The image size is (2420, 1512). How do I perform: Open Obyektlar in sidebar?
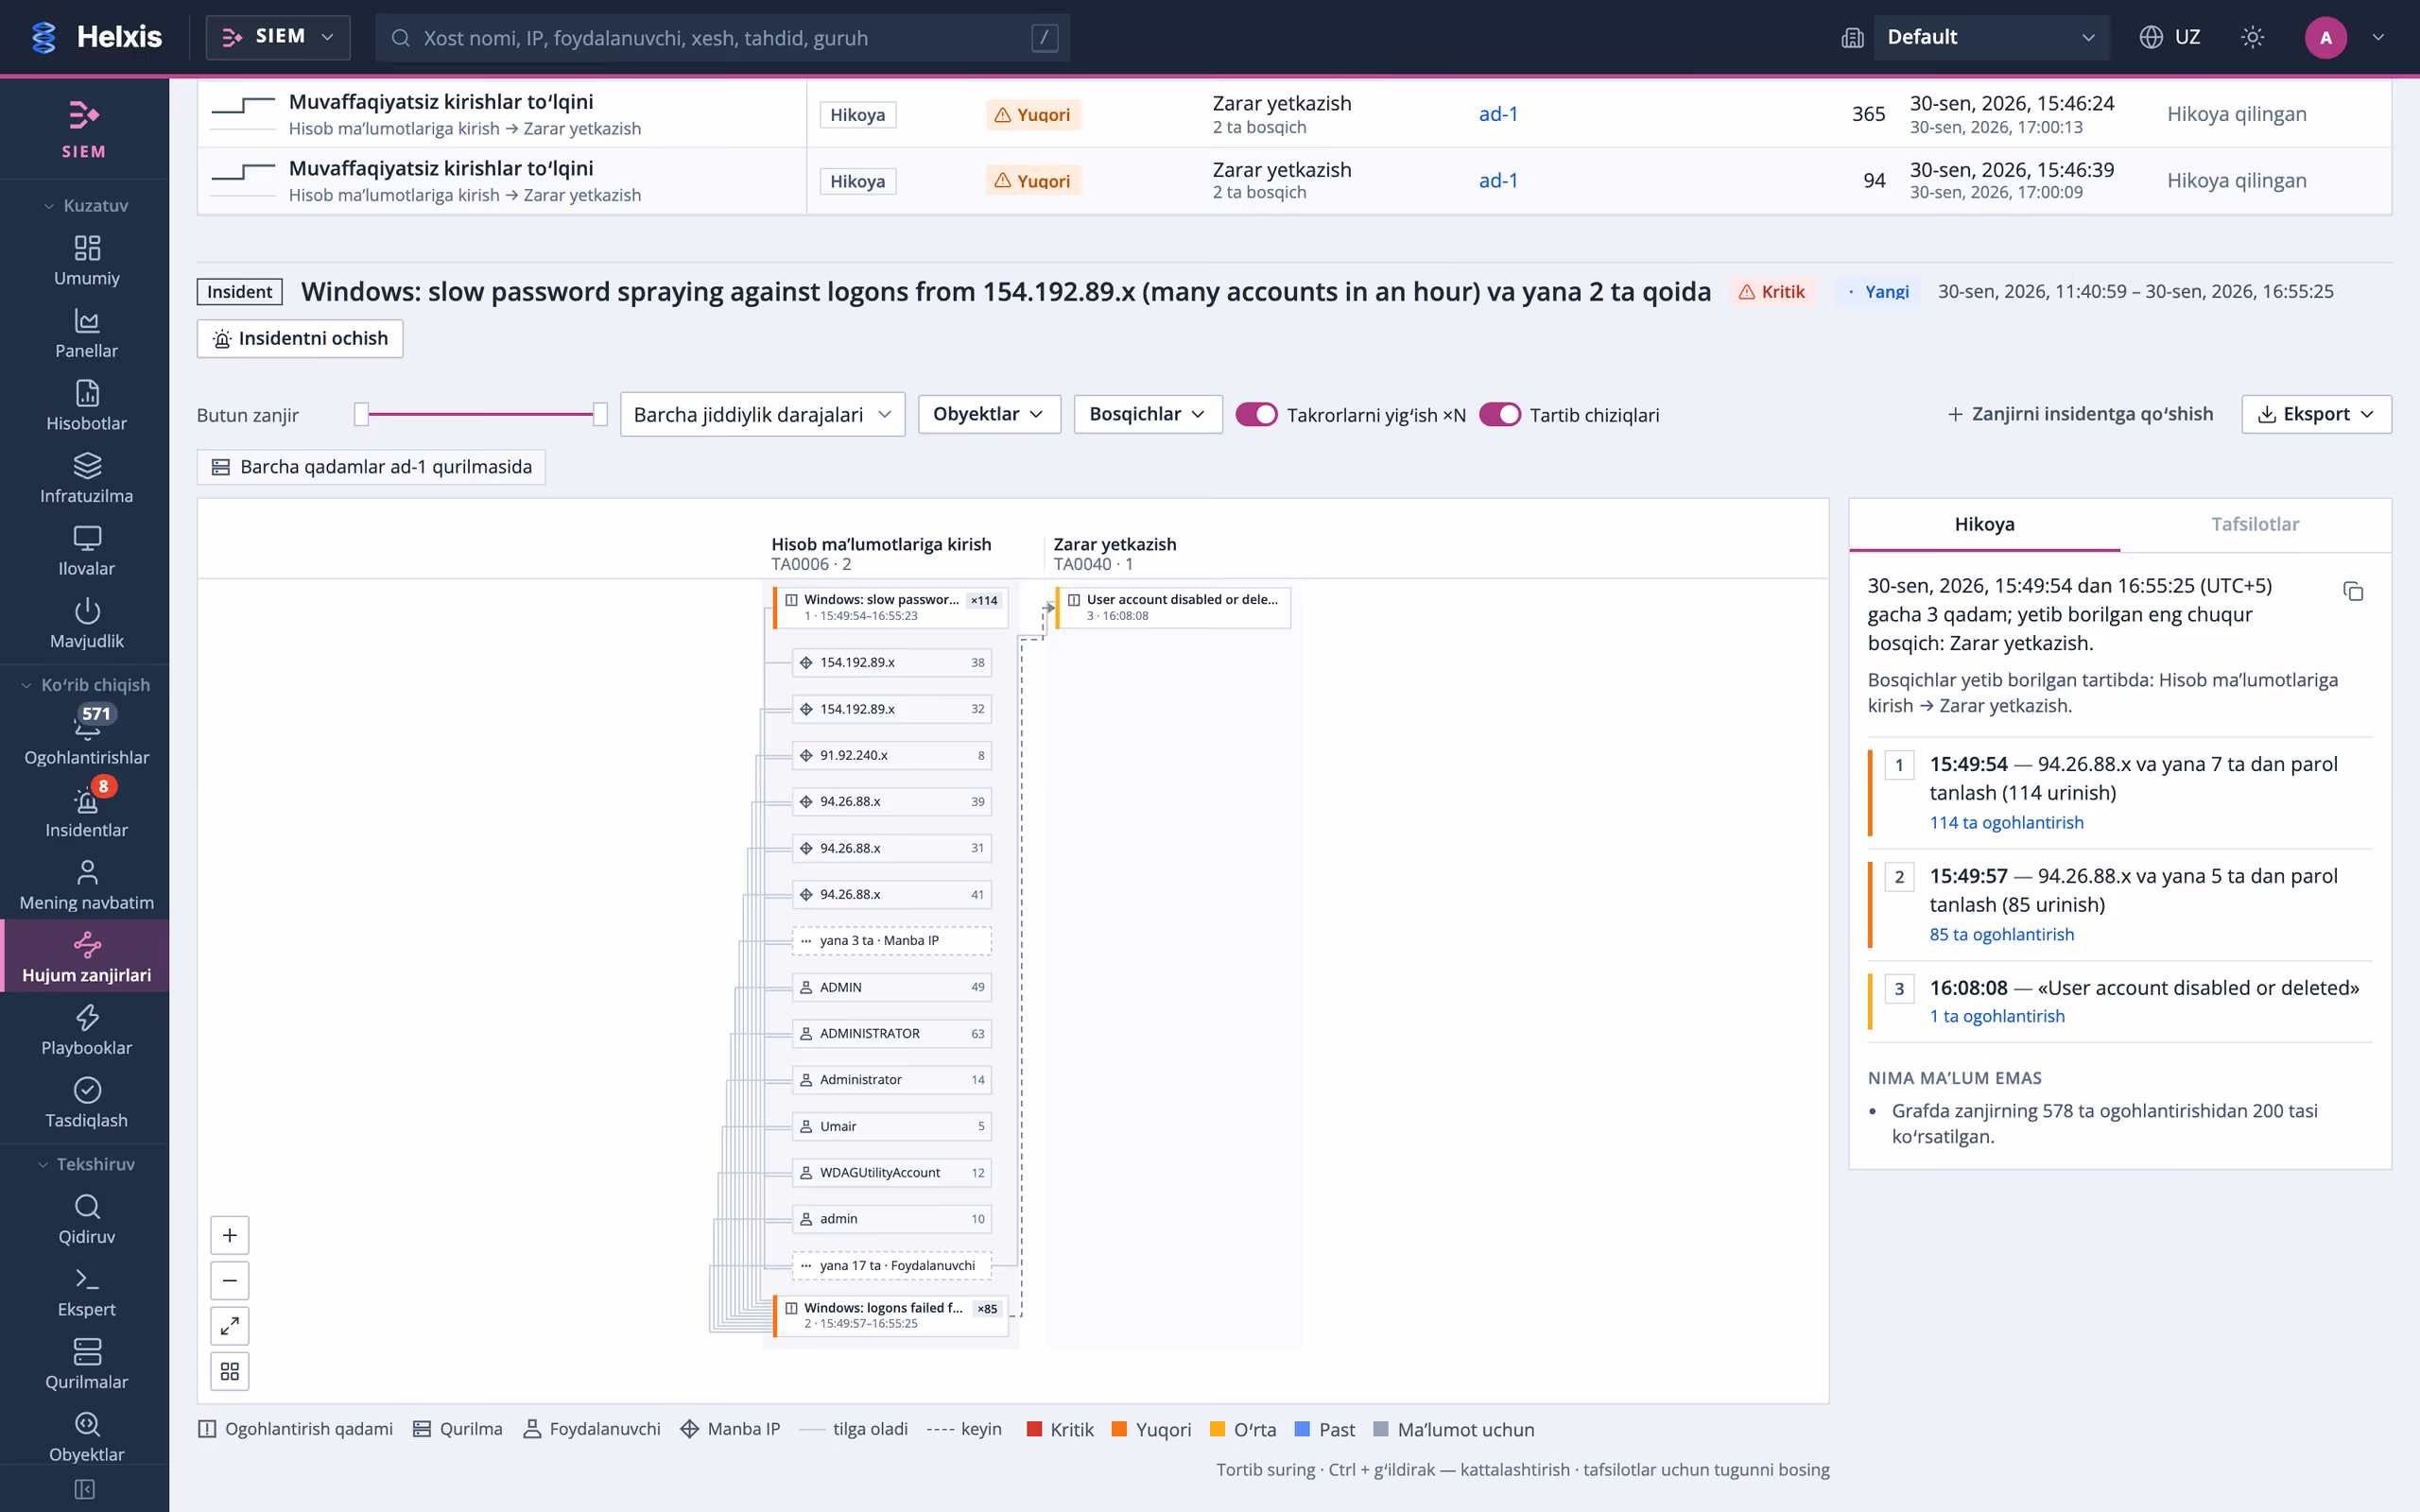(x=86, y=1437)
